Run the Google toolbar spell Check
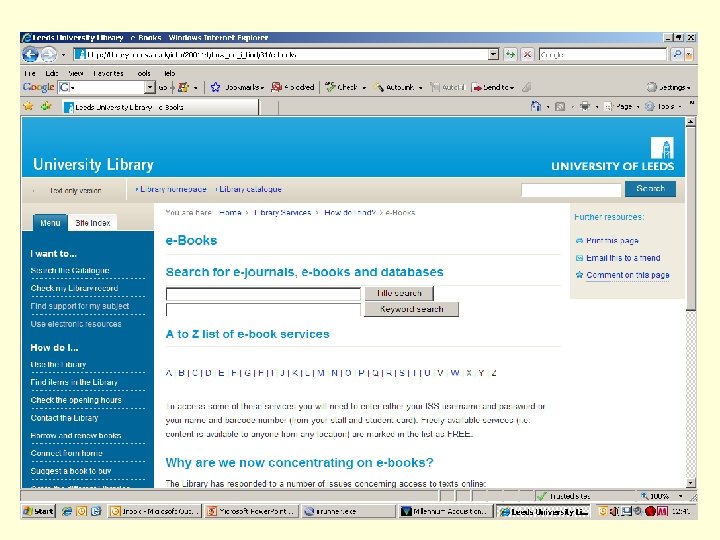The image size is (720, 540). 344,87
